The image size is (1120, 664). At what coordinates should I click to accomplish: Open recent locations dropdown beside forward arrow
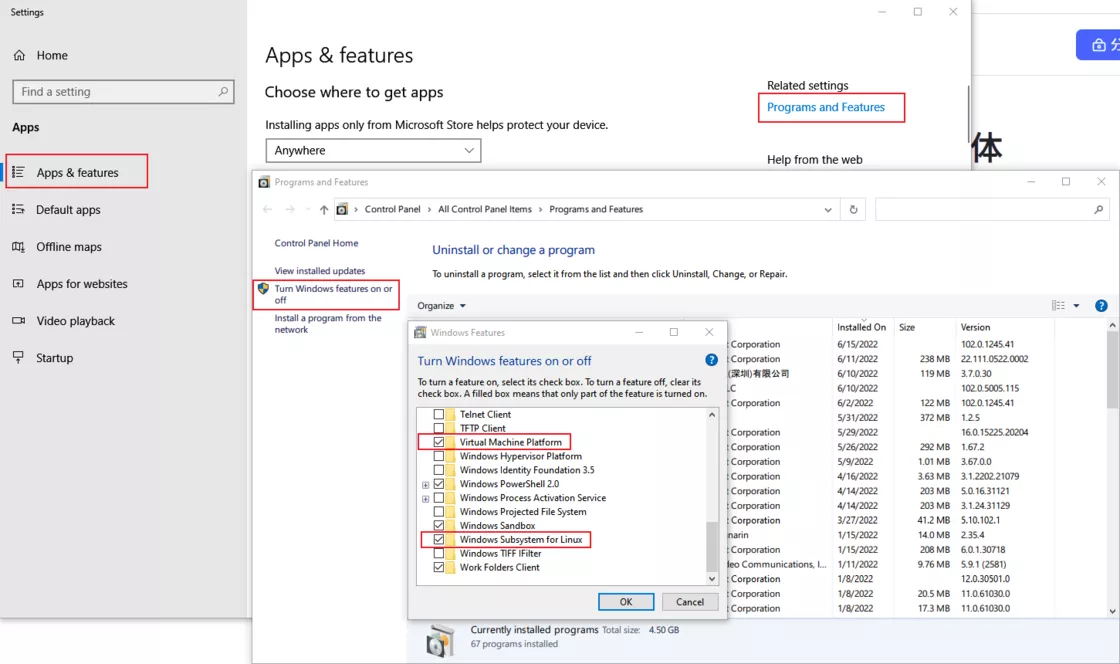[307, 209]
